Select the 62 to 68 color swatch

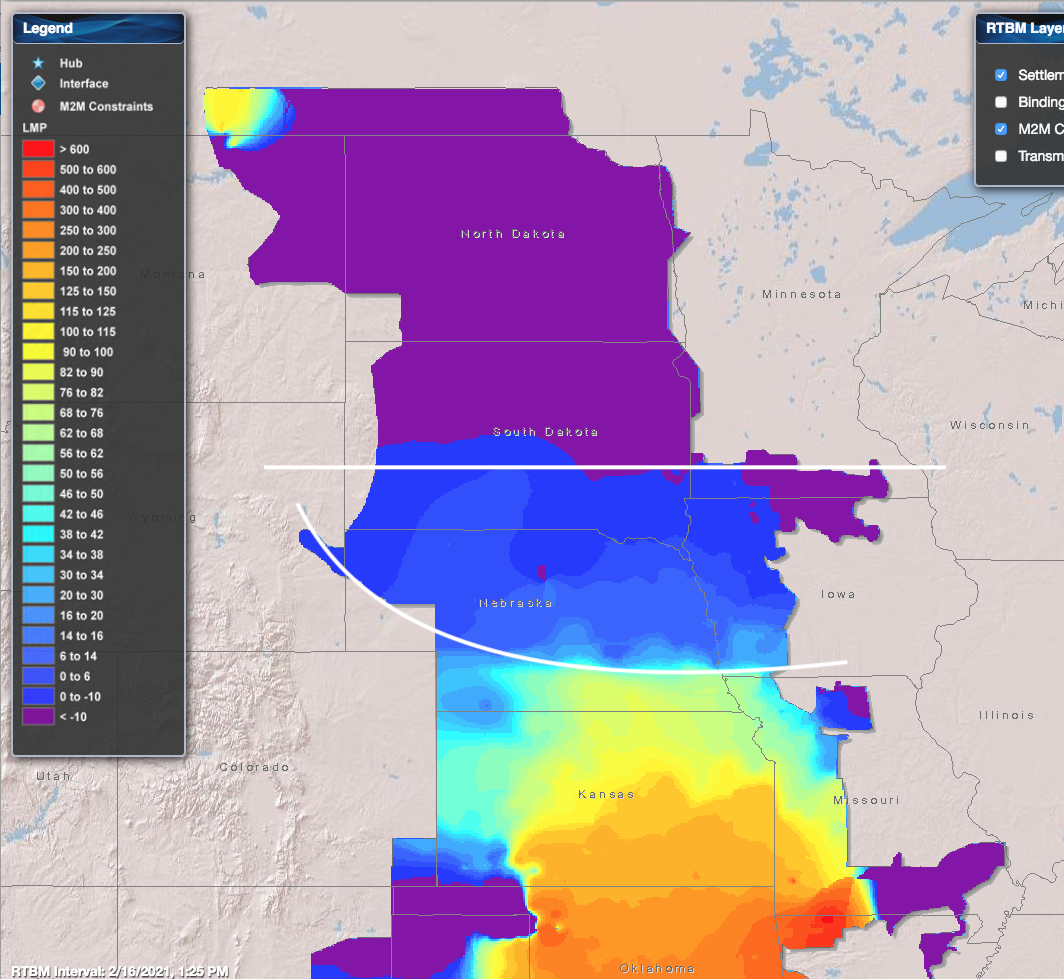coord(38,433)
